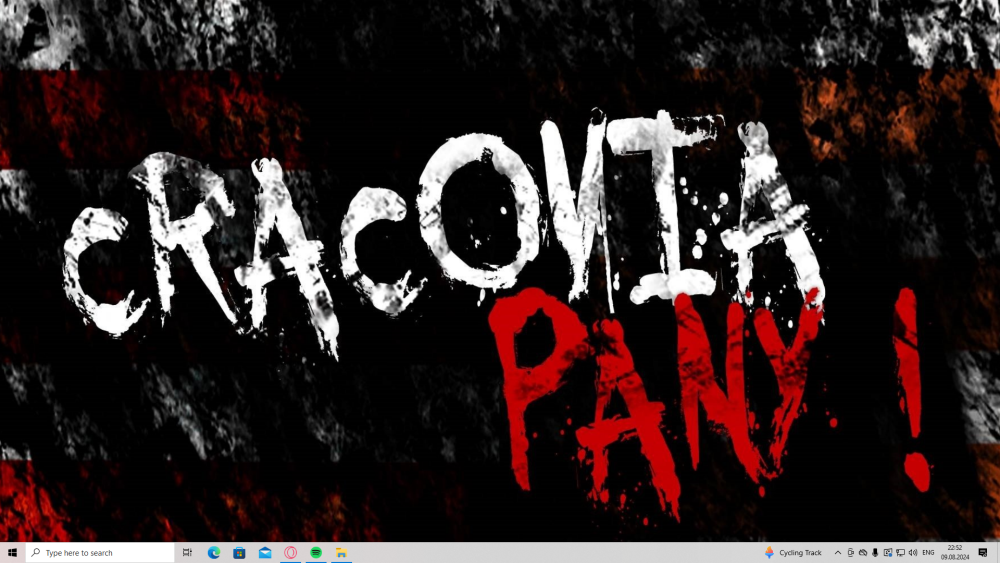Open File Explorer from the taskbar

point(341,553)
